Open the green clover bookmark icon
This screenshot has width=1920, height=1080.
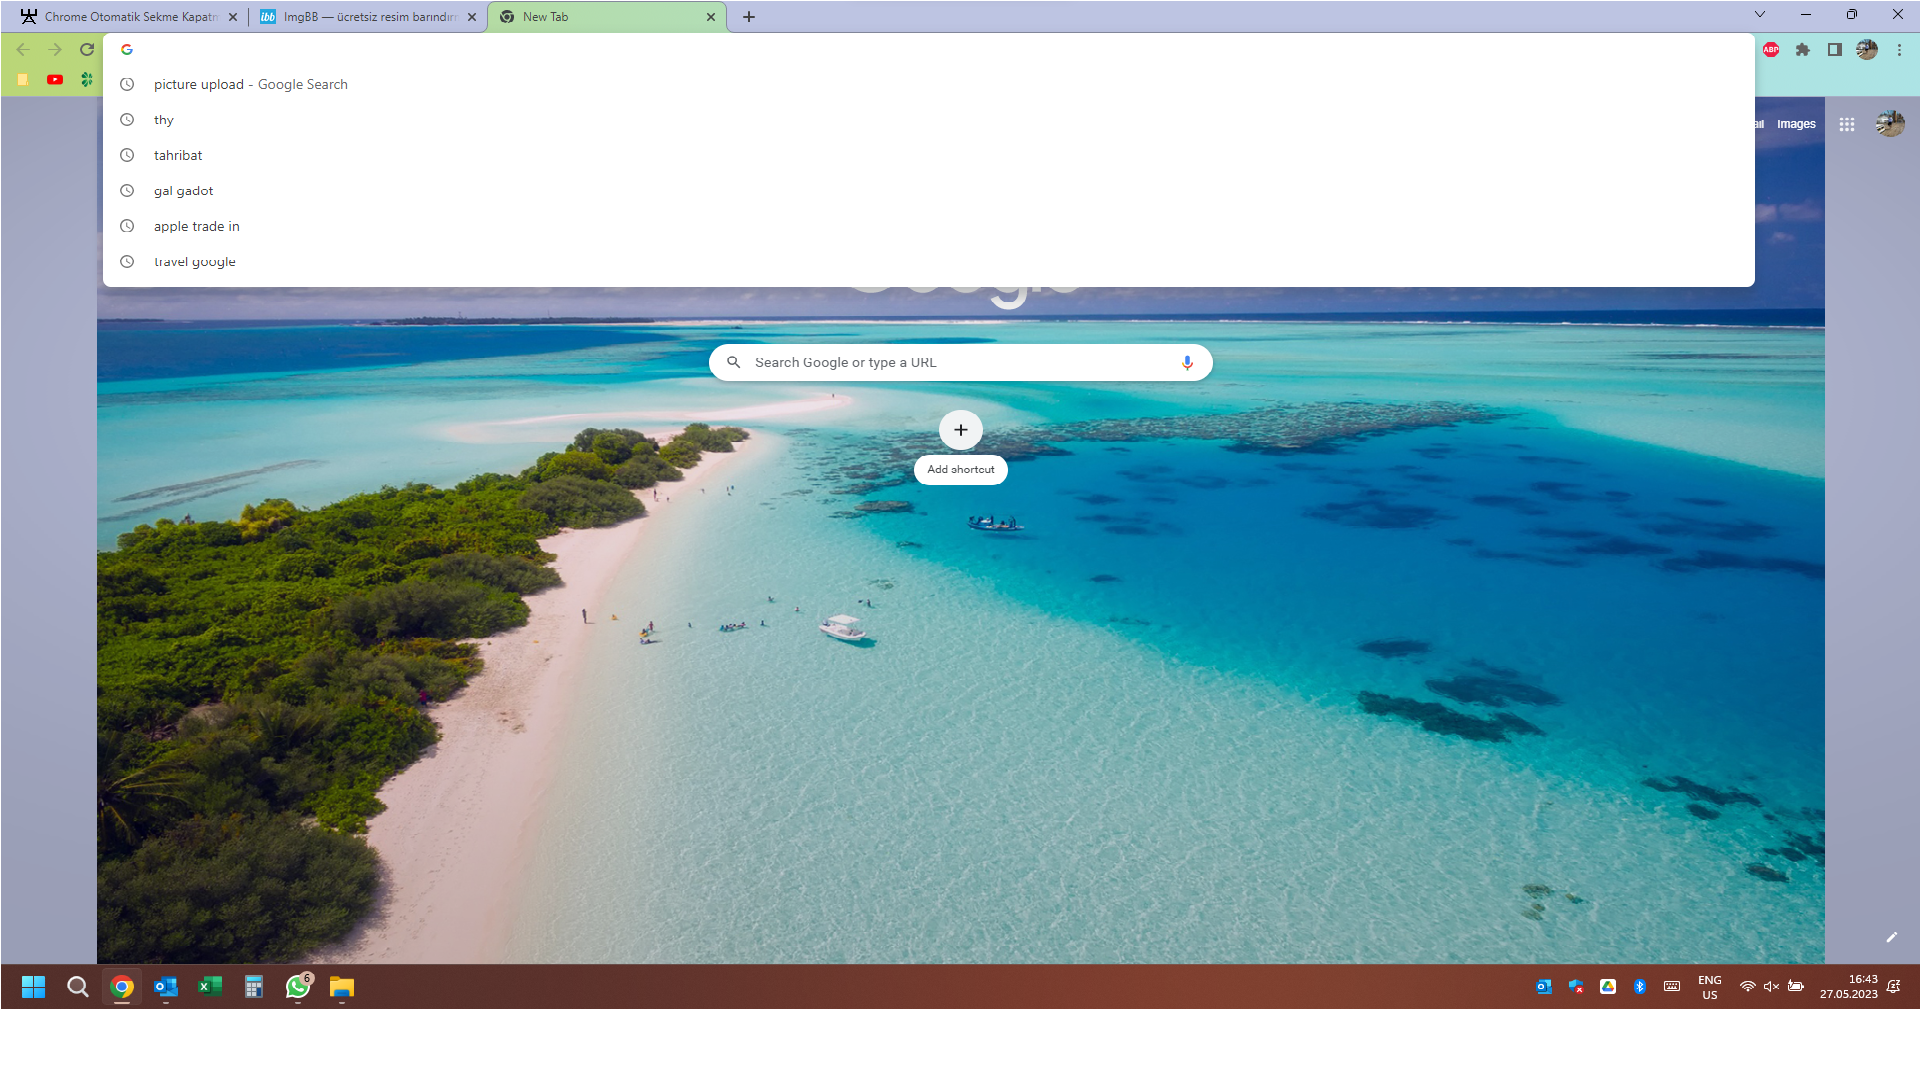87,79
